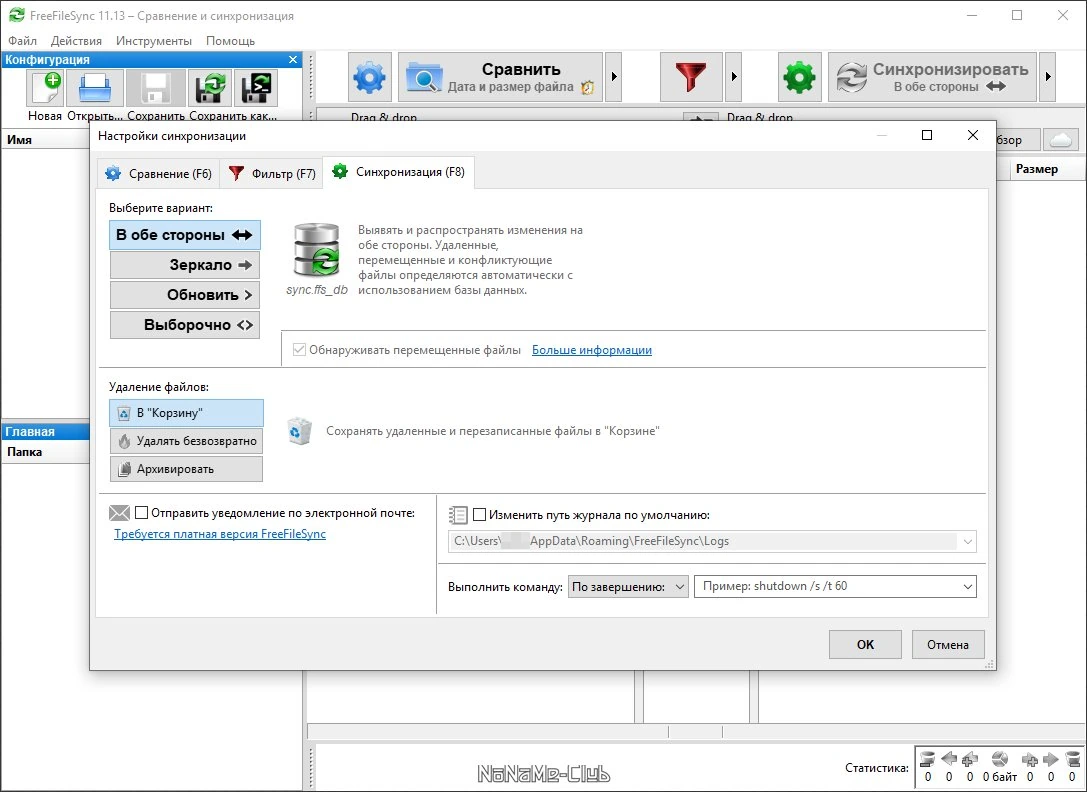Click create-right plus arrow statistics icon
1087x792 pixels.
pos(1030,759)
